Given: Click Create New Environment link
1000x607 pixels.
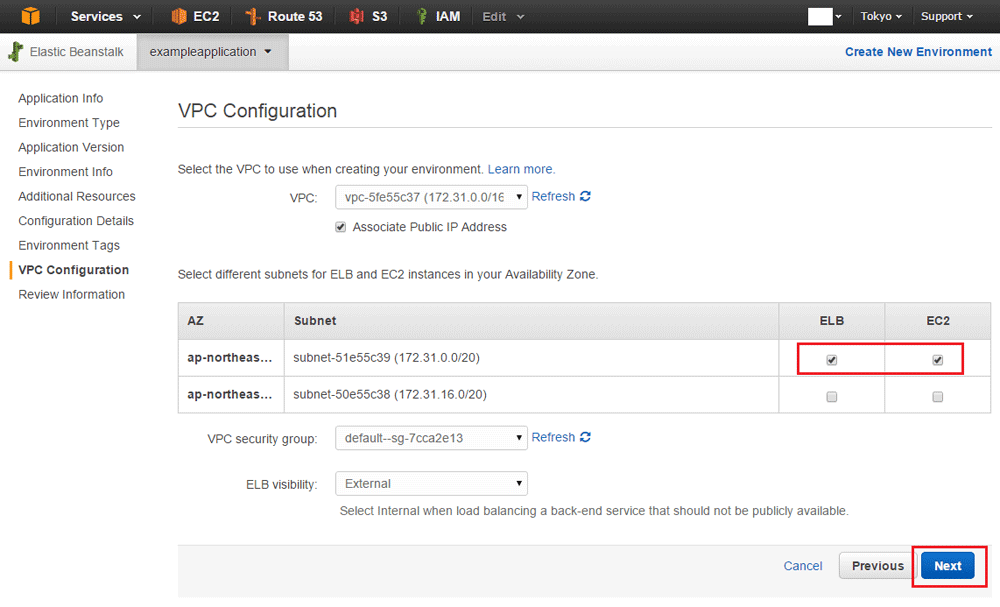Looking at the screenshot, I should pyautogui.click(x=918, y=52).
